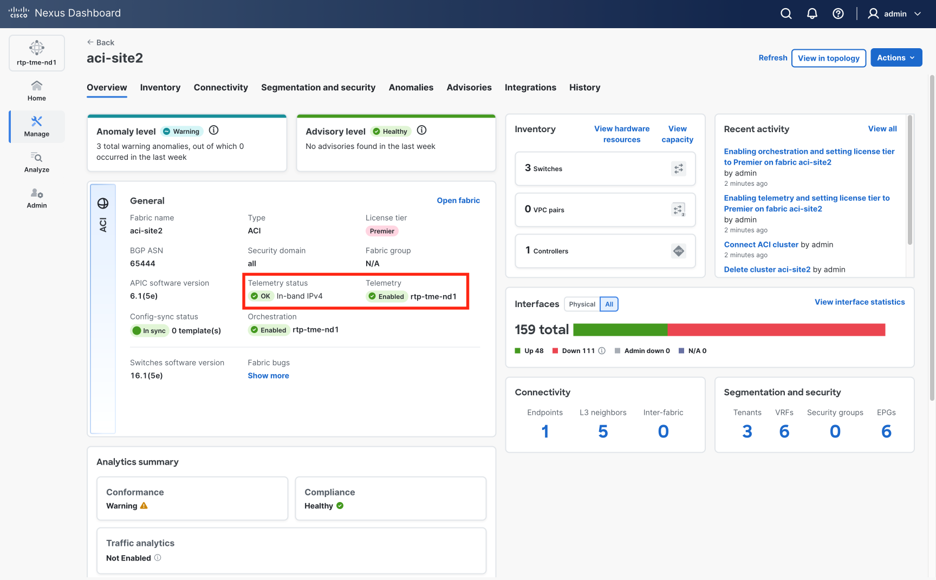Open Admin in sidebar

36,198
